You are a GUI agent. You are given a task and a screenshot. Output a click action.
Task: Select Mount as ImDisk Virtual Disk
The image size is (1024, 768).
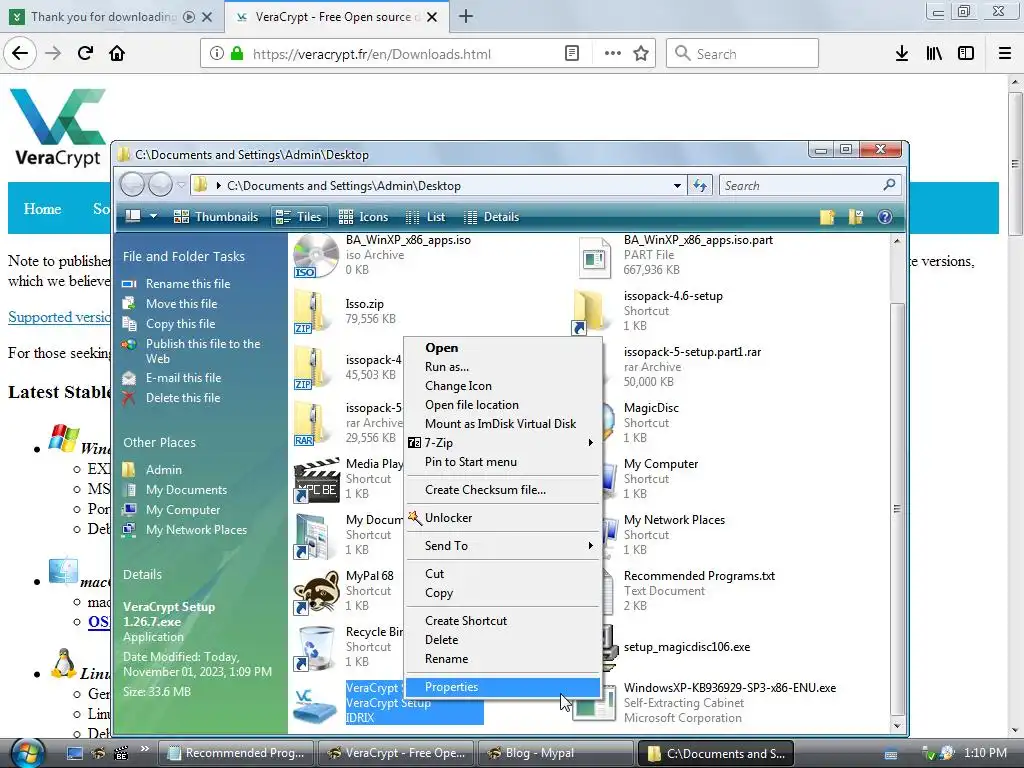coord(502,424)
